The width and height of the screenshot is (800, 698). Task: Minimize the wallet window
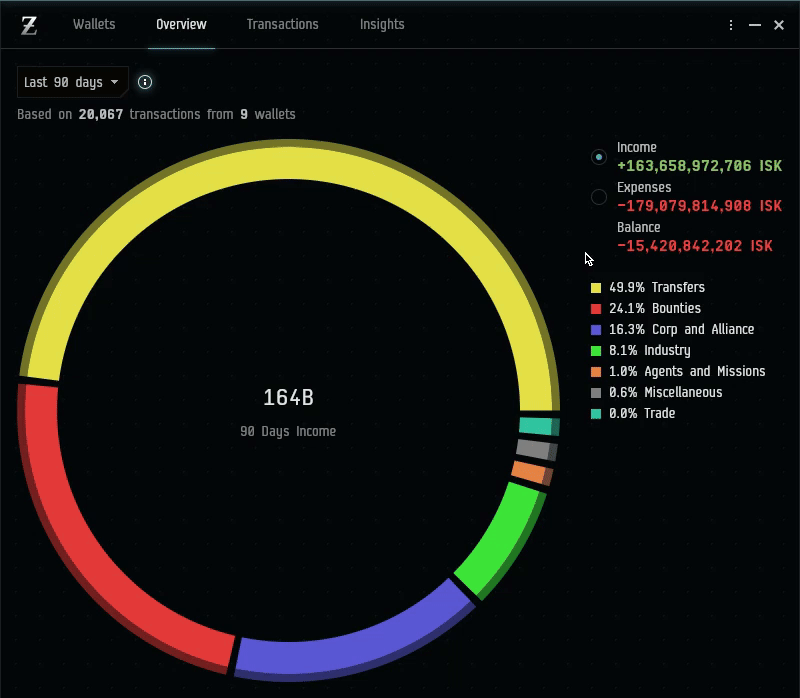(x=755, y=25)
